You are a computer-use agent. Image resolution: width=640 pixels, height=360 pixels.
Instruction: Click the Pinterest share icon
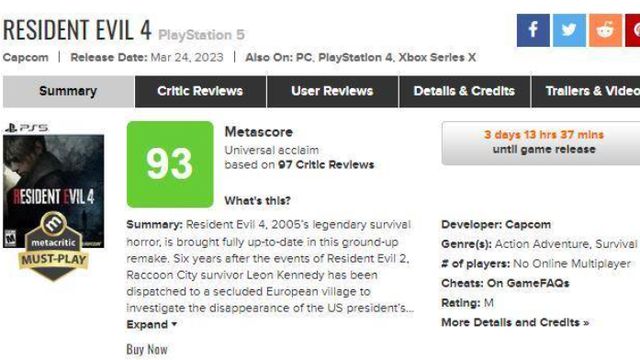click(x=633, y=31)
